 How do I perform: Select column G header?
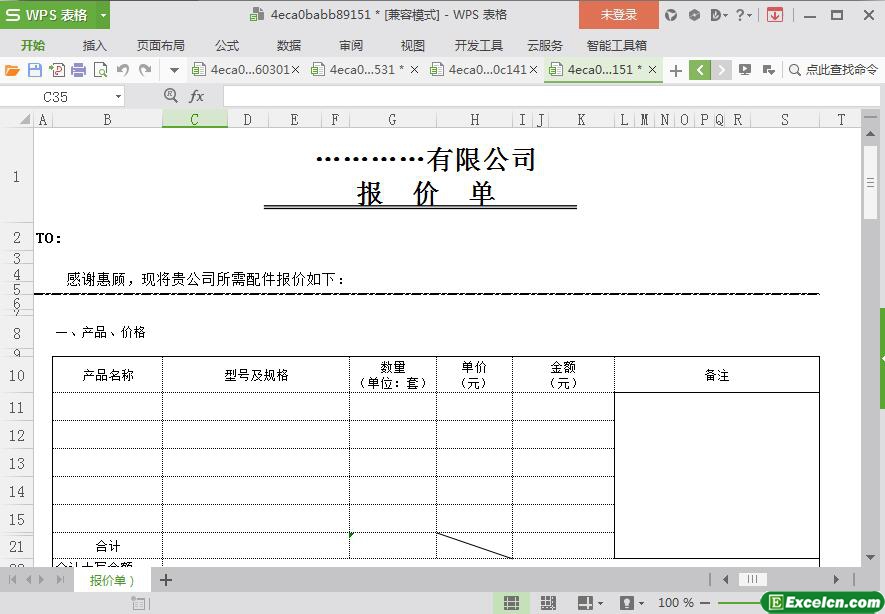click(392, 119)
